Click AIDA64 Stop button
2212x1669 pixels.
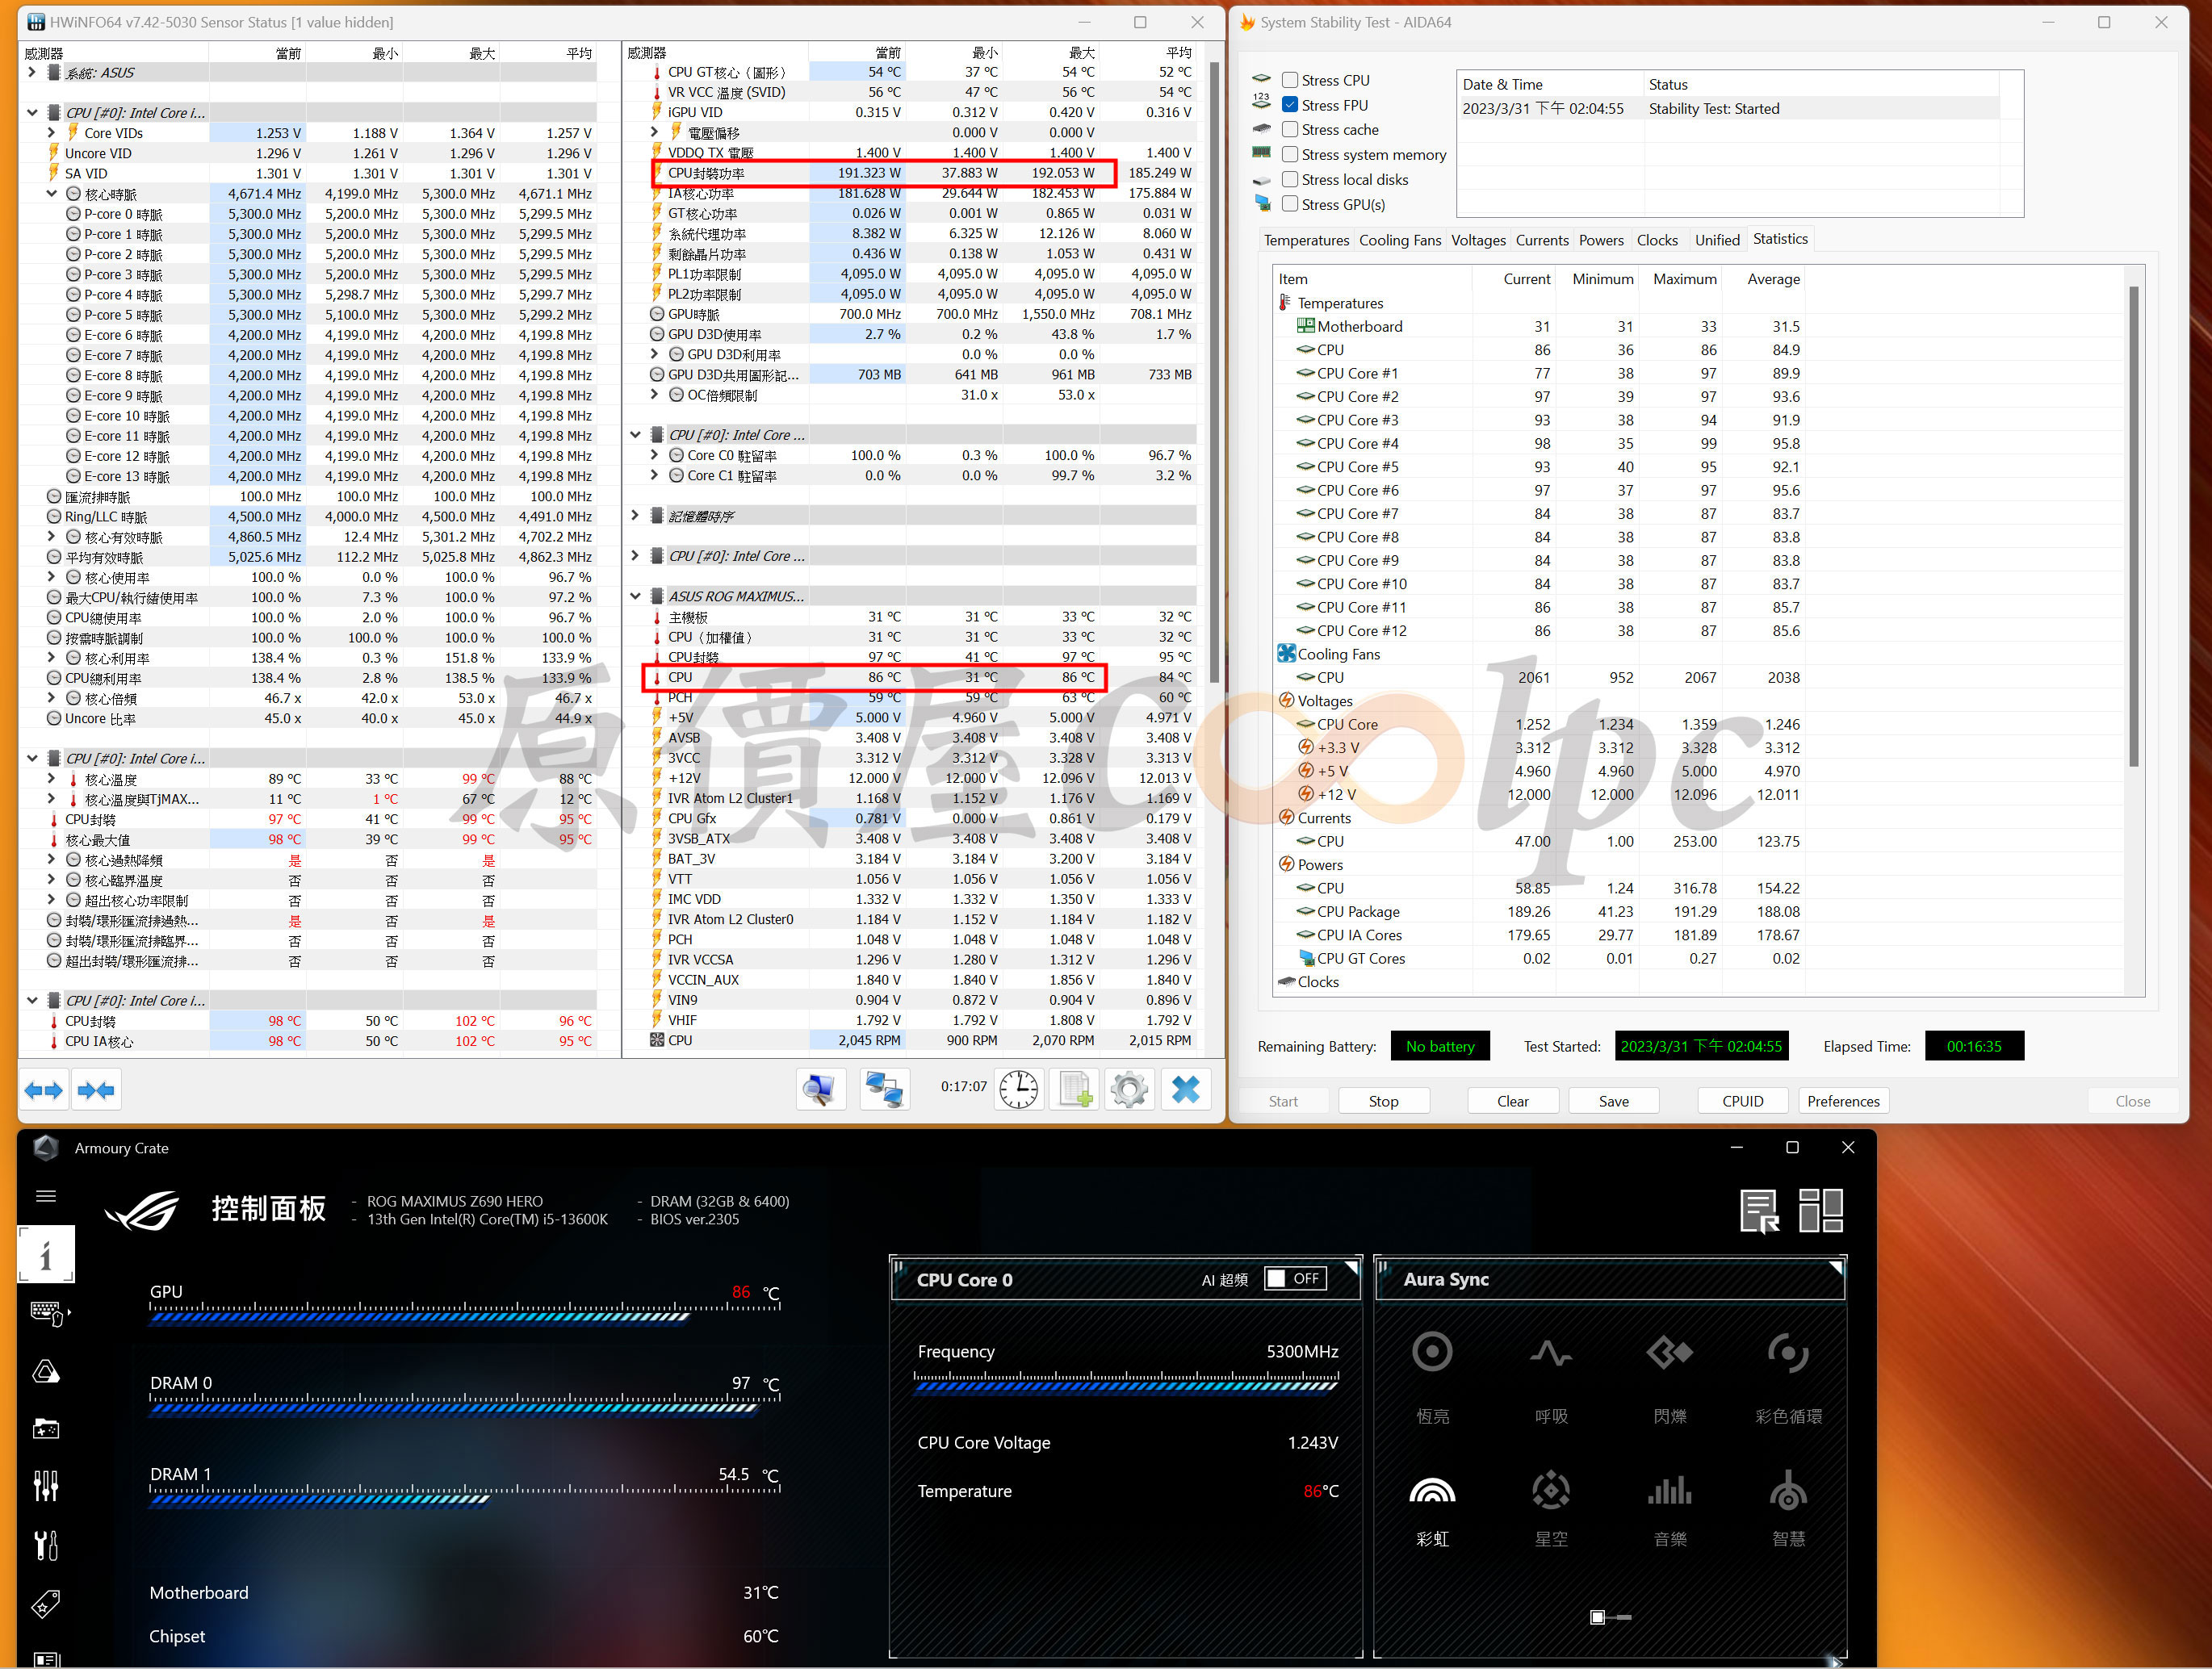pyautogui.click(x=1383, y=1101)
